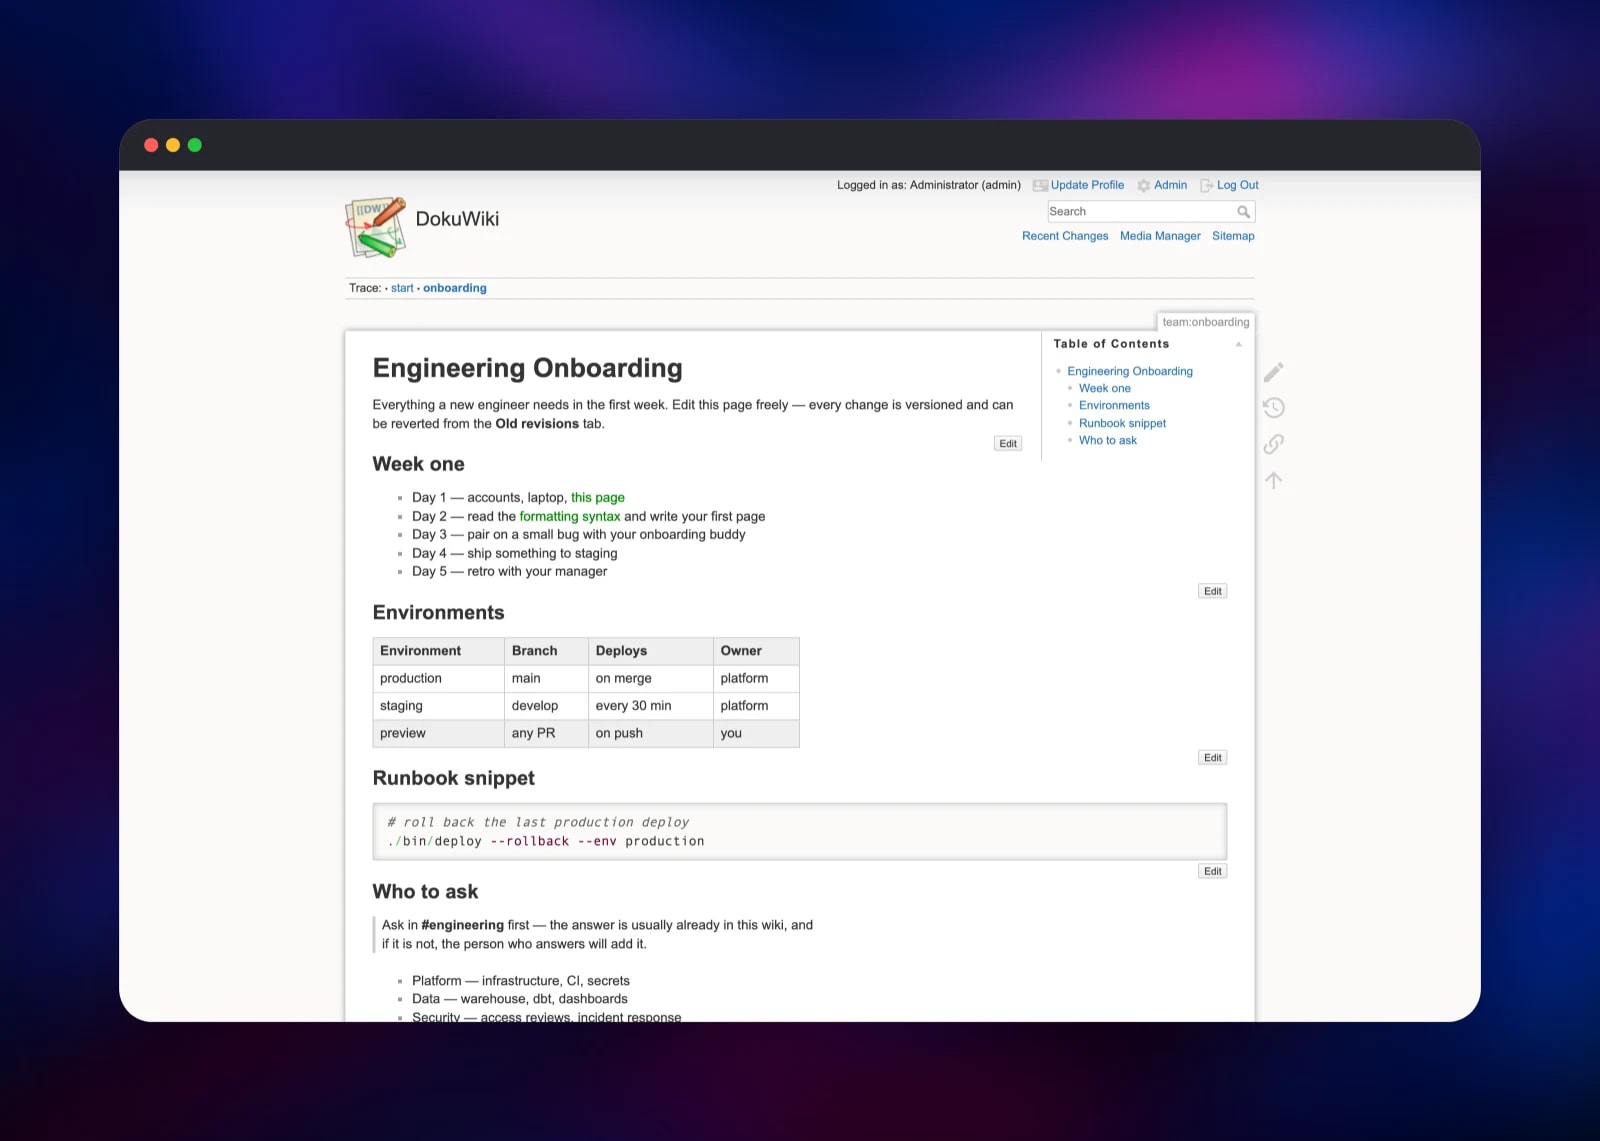
Task: Click the search magnifier icon
Action: click(x=1243, y=212)
